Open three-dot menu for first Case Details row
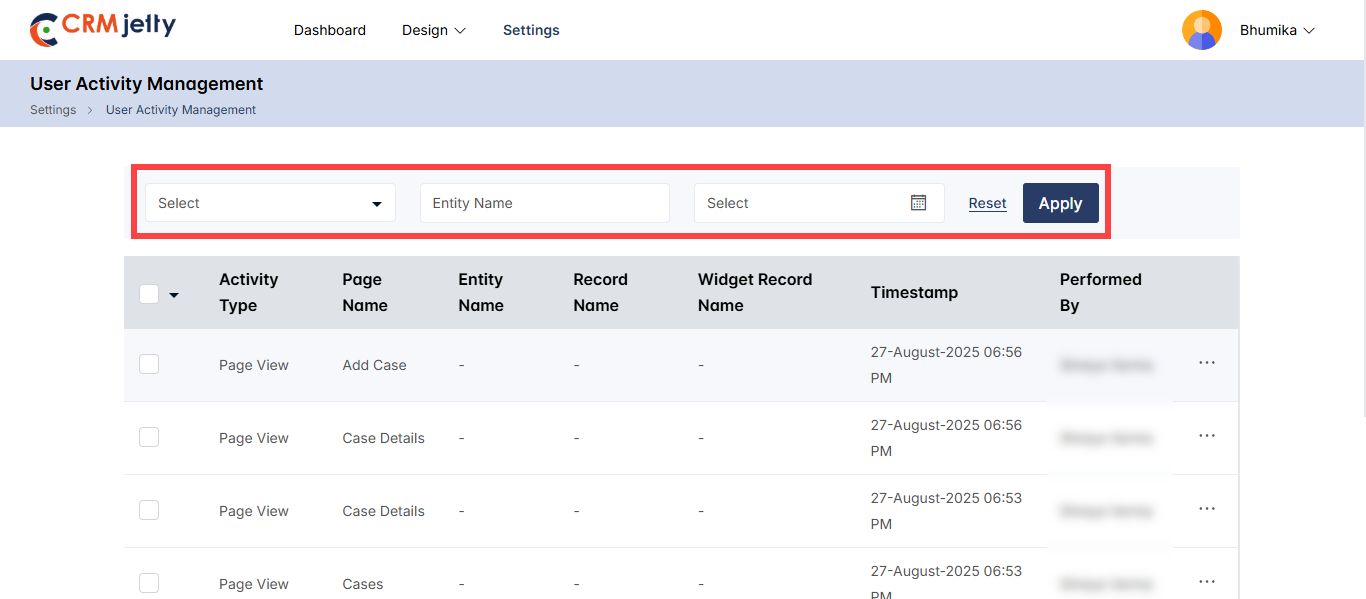 pos(1206,436)
